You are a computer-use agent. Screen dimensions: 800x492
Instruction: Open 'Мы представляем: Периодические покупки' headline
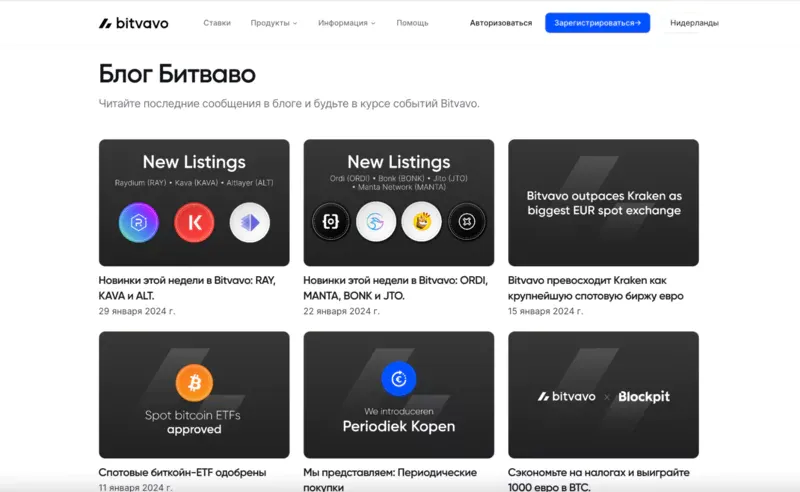(390, 479)
